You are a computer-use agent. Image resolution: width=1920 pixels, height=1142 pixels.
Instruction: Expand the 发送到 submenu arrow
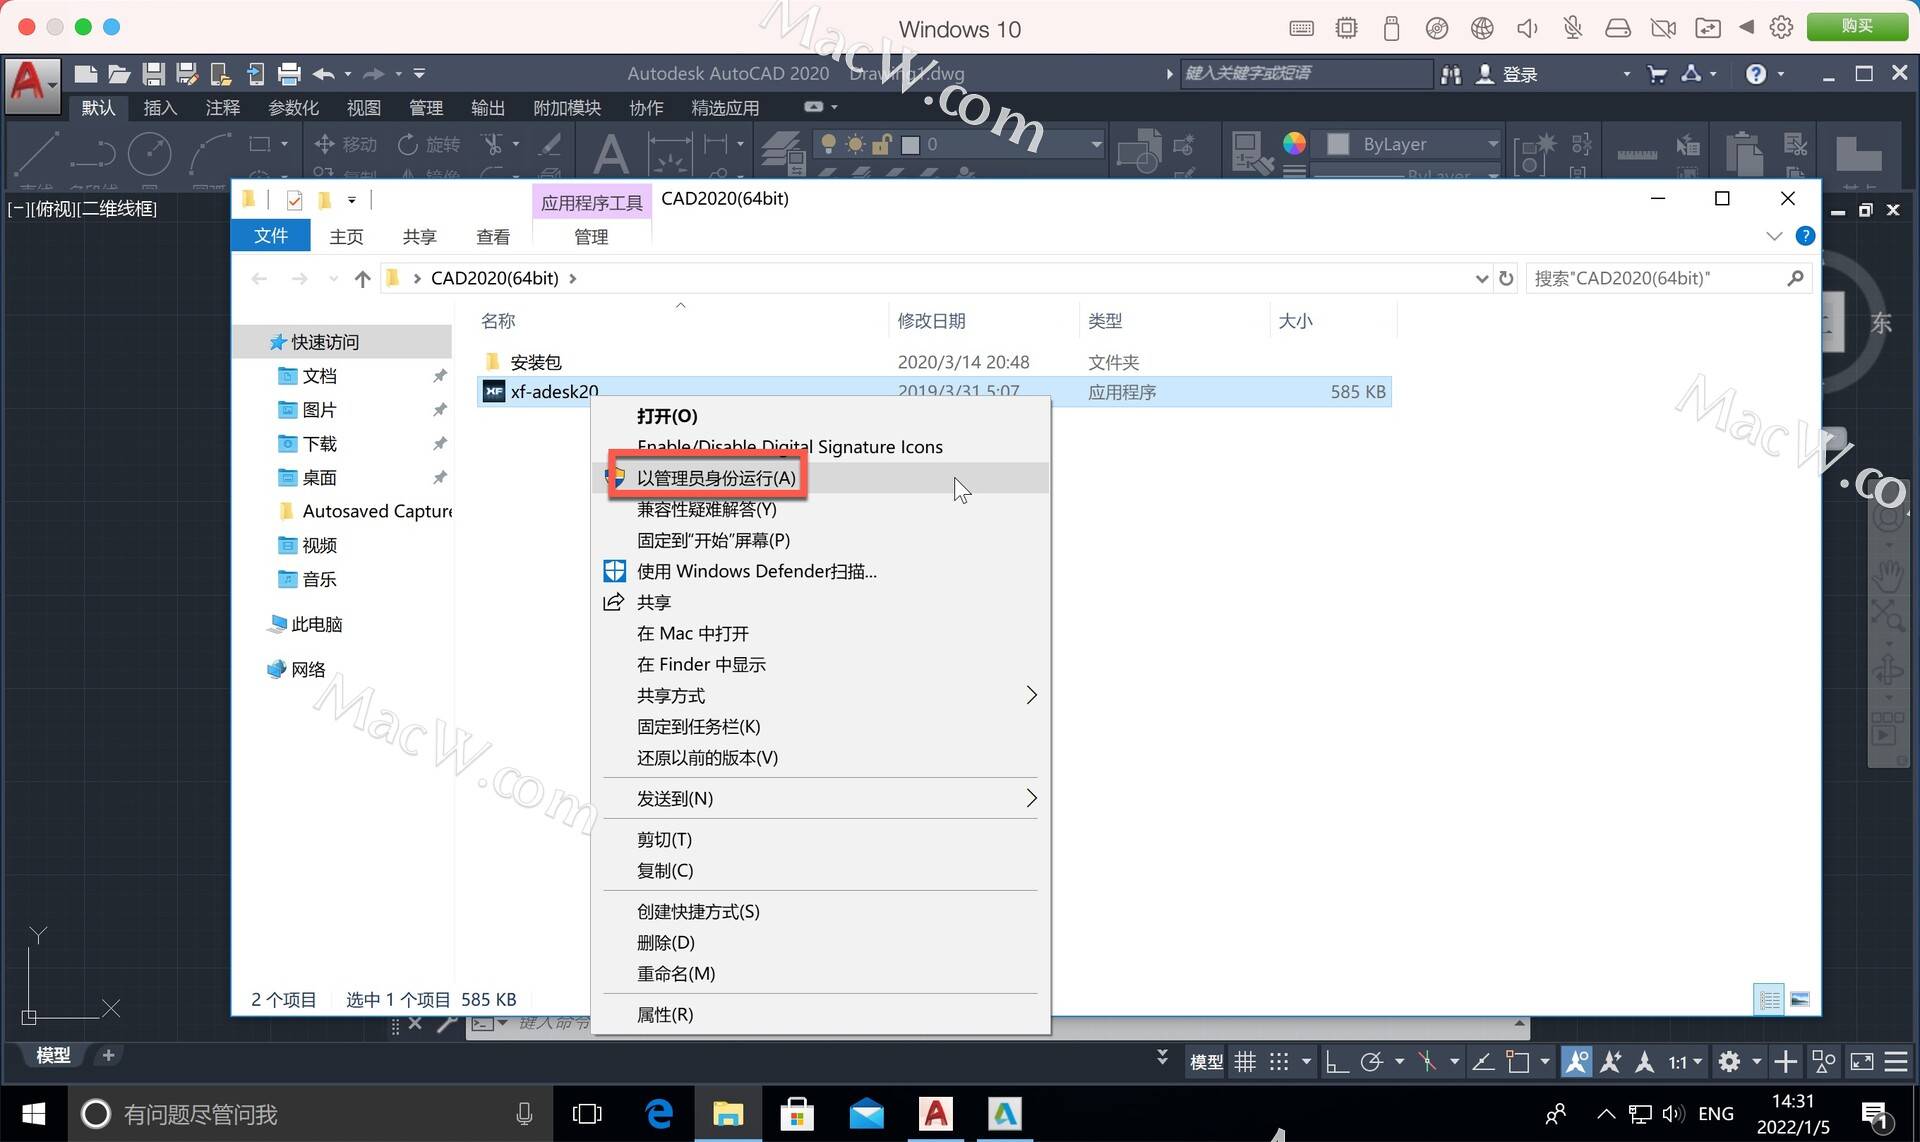tap(1031, 798)
